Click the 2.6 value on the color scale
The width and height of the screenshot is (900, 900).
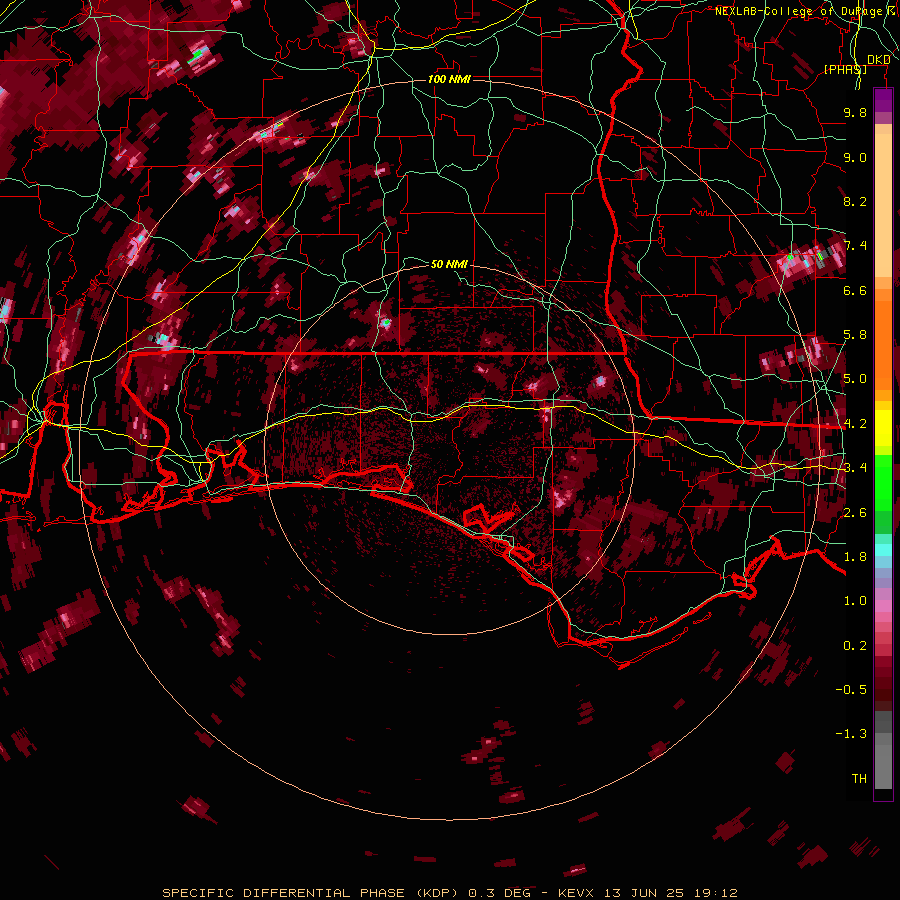pos(855,513)
